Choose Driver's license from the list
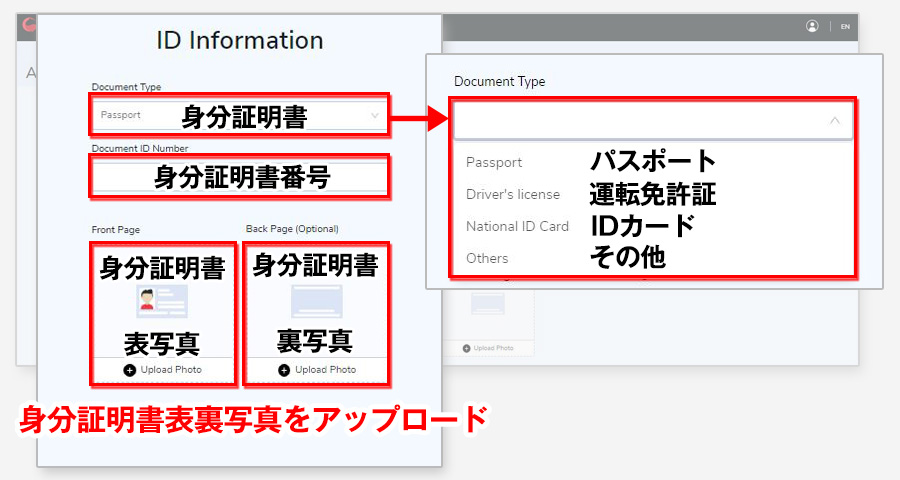This screenshot has height=480, width=900. click(512, 194)
